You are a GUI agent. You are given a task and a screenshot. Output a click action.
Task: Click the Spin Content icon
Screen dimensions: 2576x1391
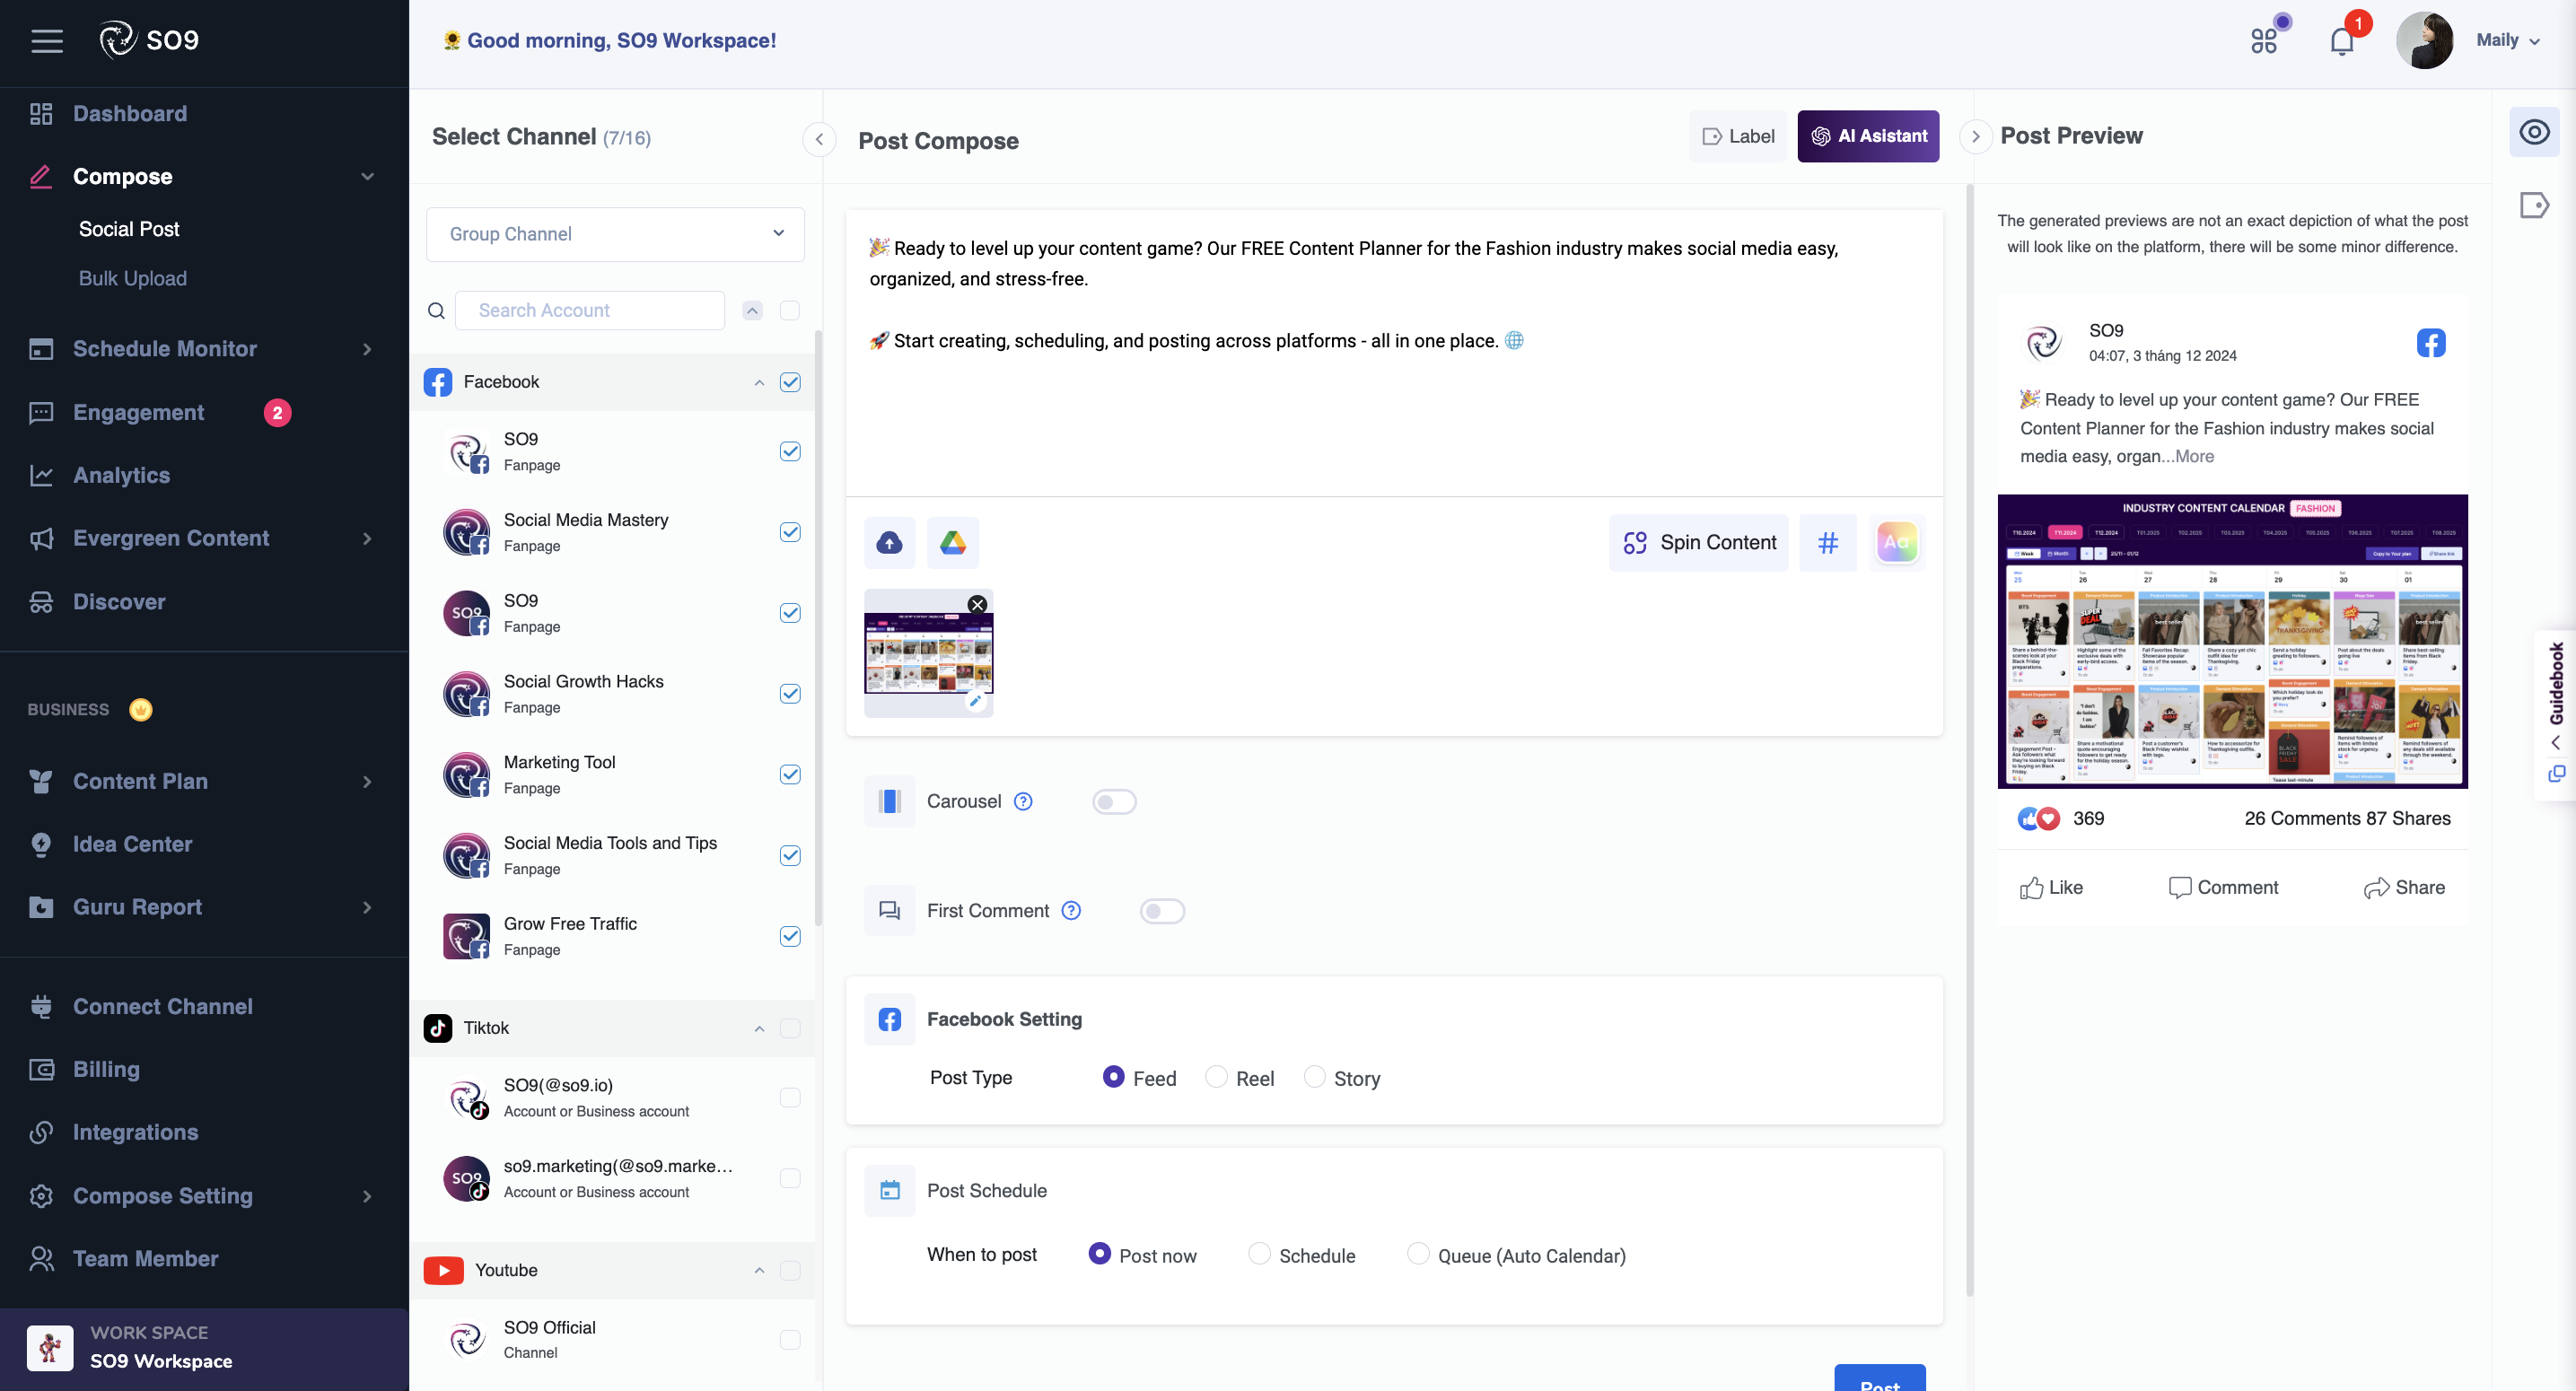pos(1636,542)
